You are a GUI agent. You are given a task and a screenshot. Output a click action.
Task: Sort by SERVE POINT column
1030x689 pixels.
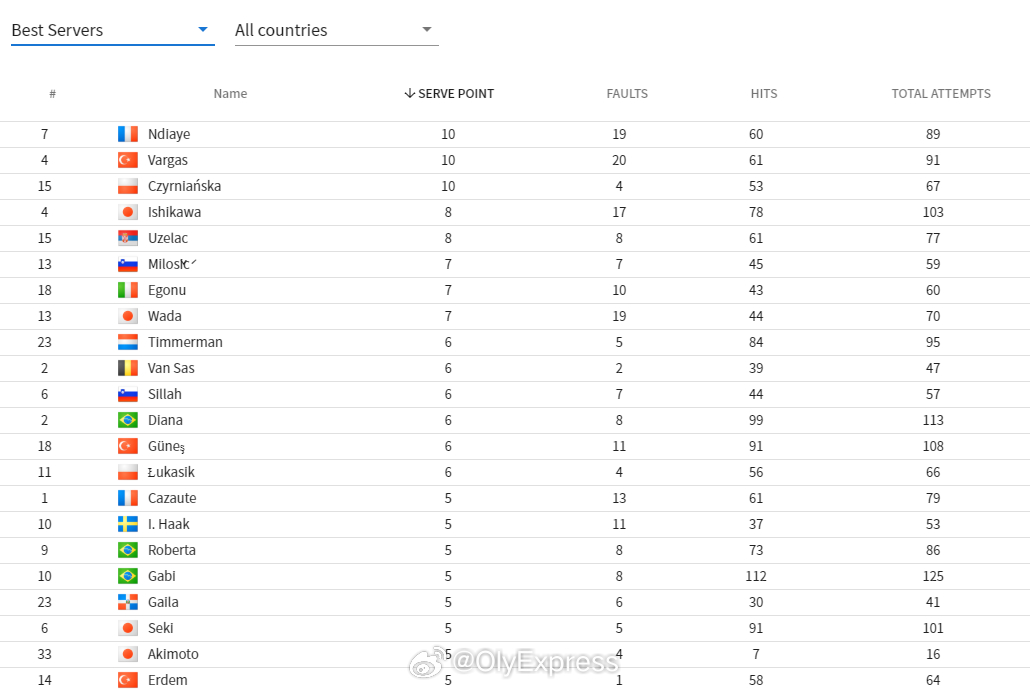[448, 94]
